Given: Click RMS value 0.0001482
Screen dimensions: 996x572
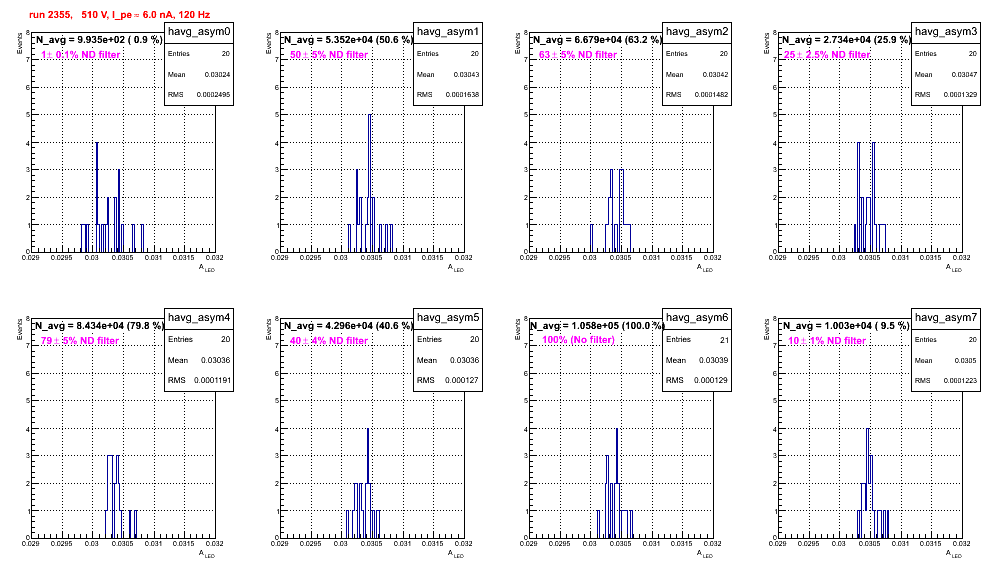Looking at the screenshot, I should click(x=710, y=95).
